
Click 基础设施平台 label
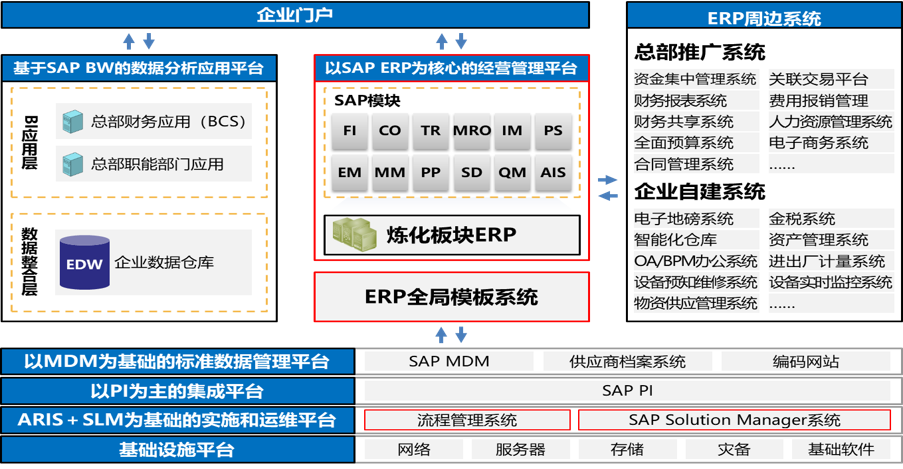point(177,449)
